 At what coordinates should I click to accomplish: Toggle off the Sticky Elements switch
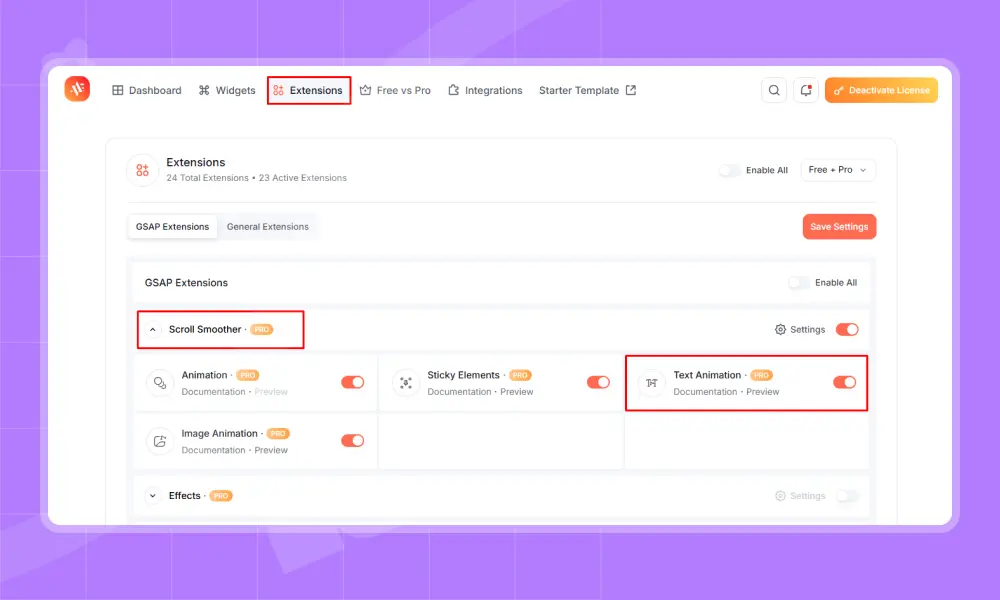598,382
